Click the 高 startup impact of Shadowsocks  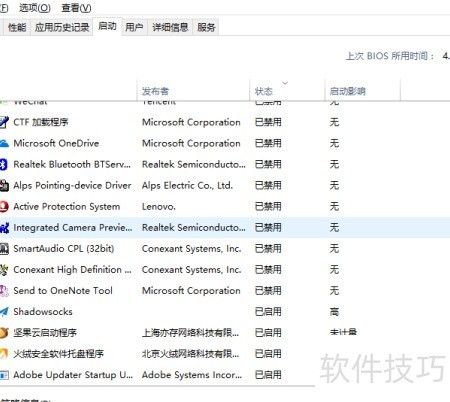point(334,312)
